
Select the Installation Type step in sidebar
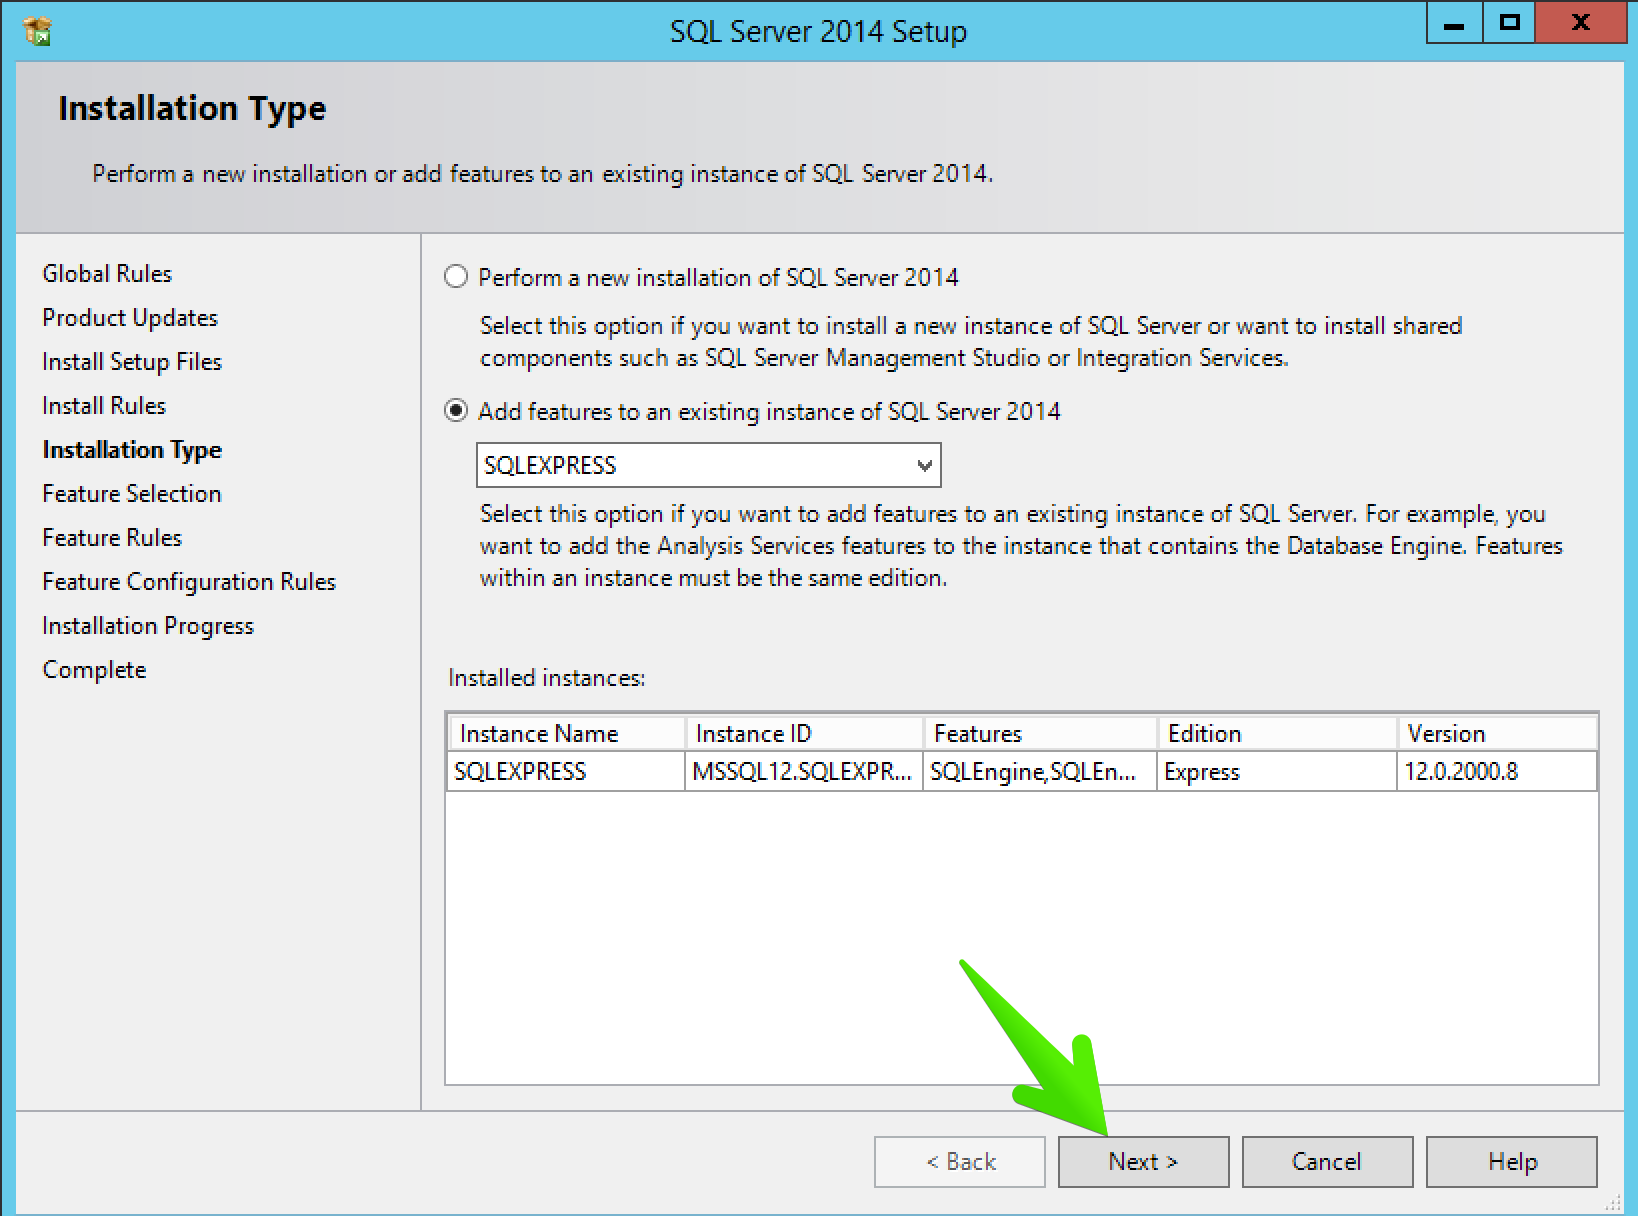pos(132,450)
